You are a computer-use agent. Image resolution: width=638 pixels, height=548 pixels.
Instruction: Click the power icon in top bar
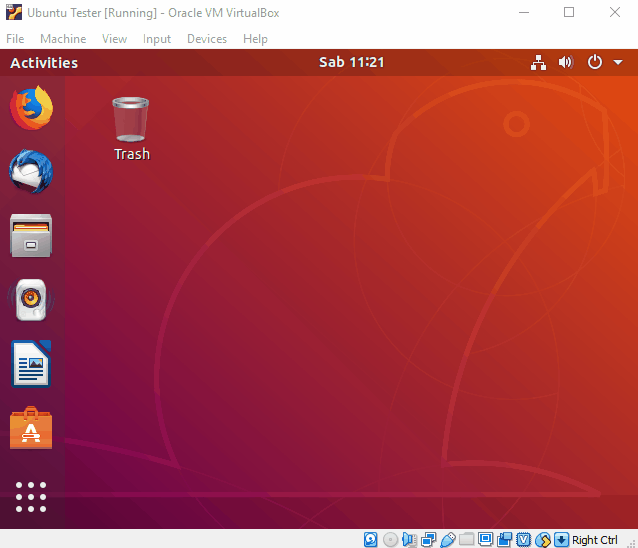pos(594,62)
